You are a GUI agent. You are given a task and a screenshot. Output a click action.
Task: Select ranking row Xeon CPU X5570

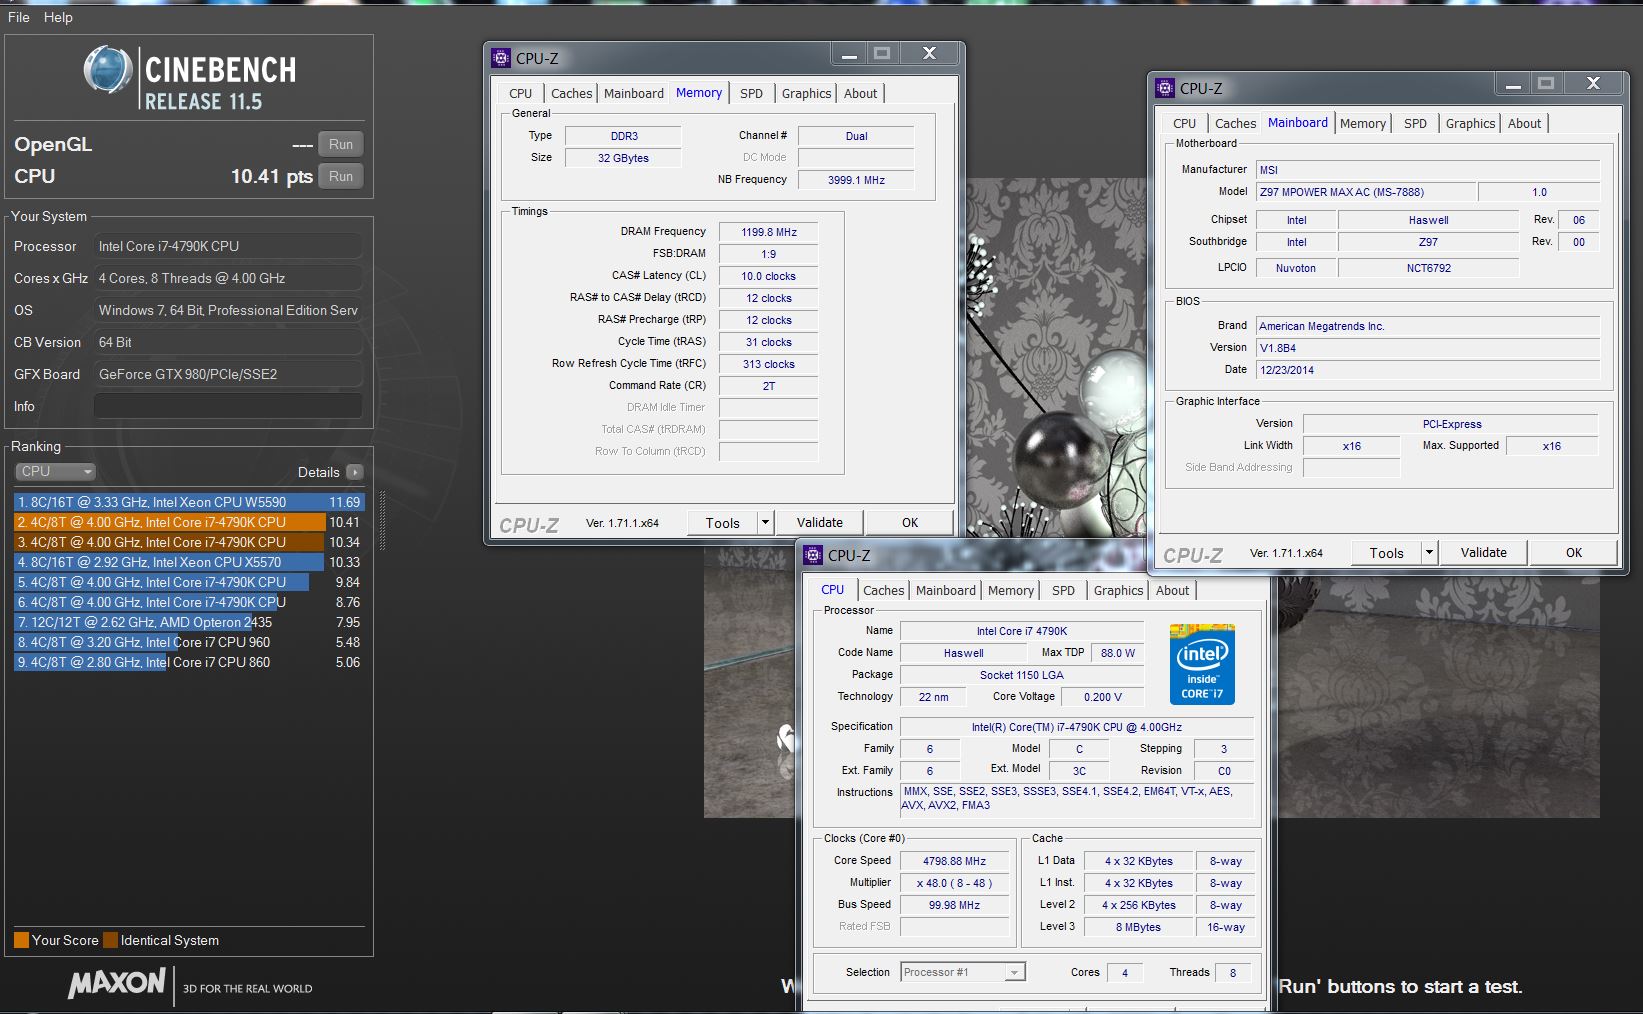(188, 562)
